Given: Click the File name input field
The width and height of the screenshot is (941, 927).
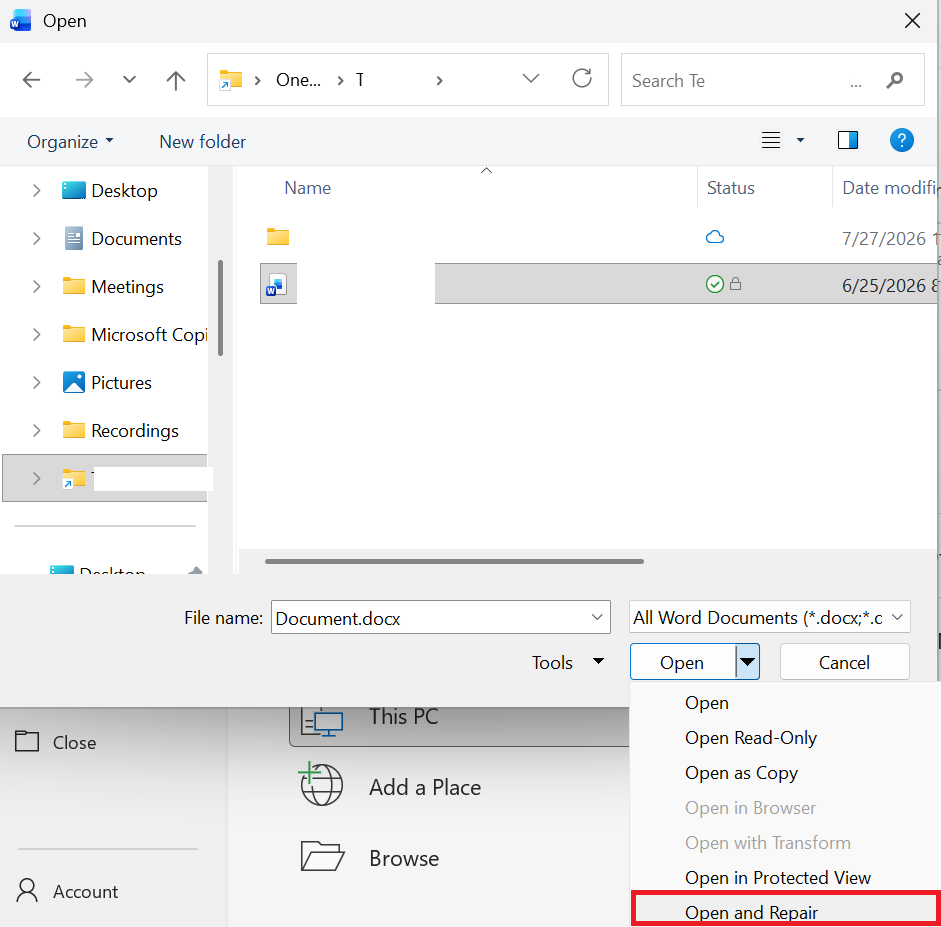Looking at the screenshot, I should click(440, 617).
